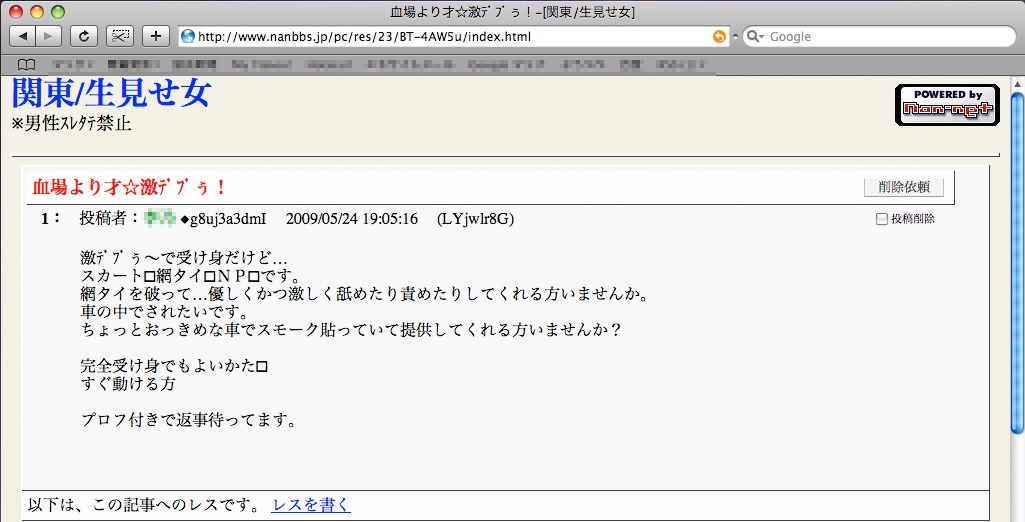Reload the current page
Image resolution: width=1025 pixels, height=522 pixels.
coord(84,36)
